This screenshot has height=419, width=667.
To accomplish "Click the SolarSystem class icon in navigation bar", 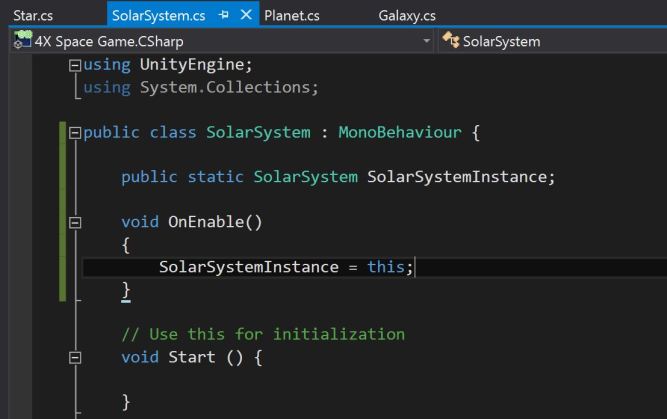I will pyautogui.click(x=450, y=42).
